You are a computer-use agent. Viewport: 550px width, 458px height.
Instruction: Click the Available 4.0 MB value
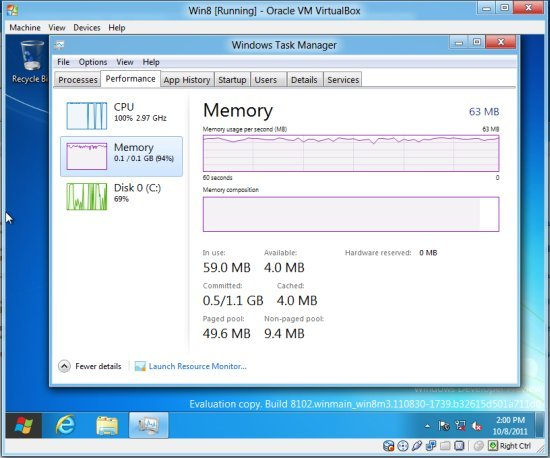pos(284,268)
